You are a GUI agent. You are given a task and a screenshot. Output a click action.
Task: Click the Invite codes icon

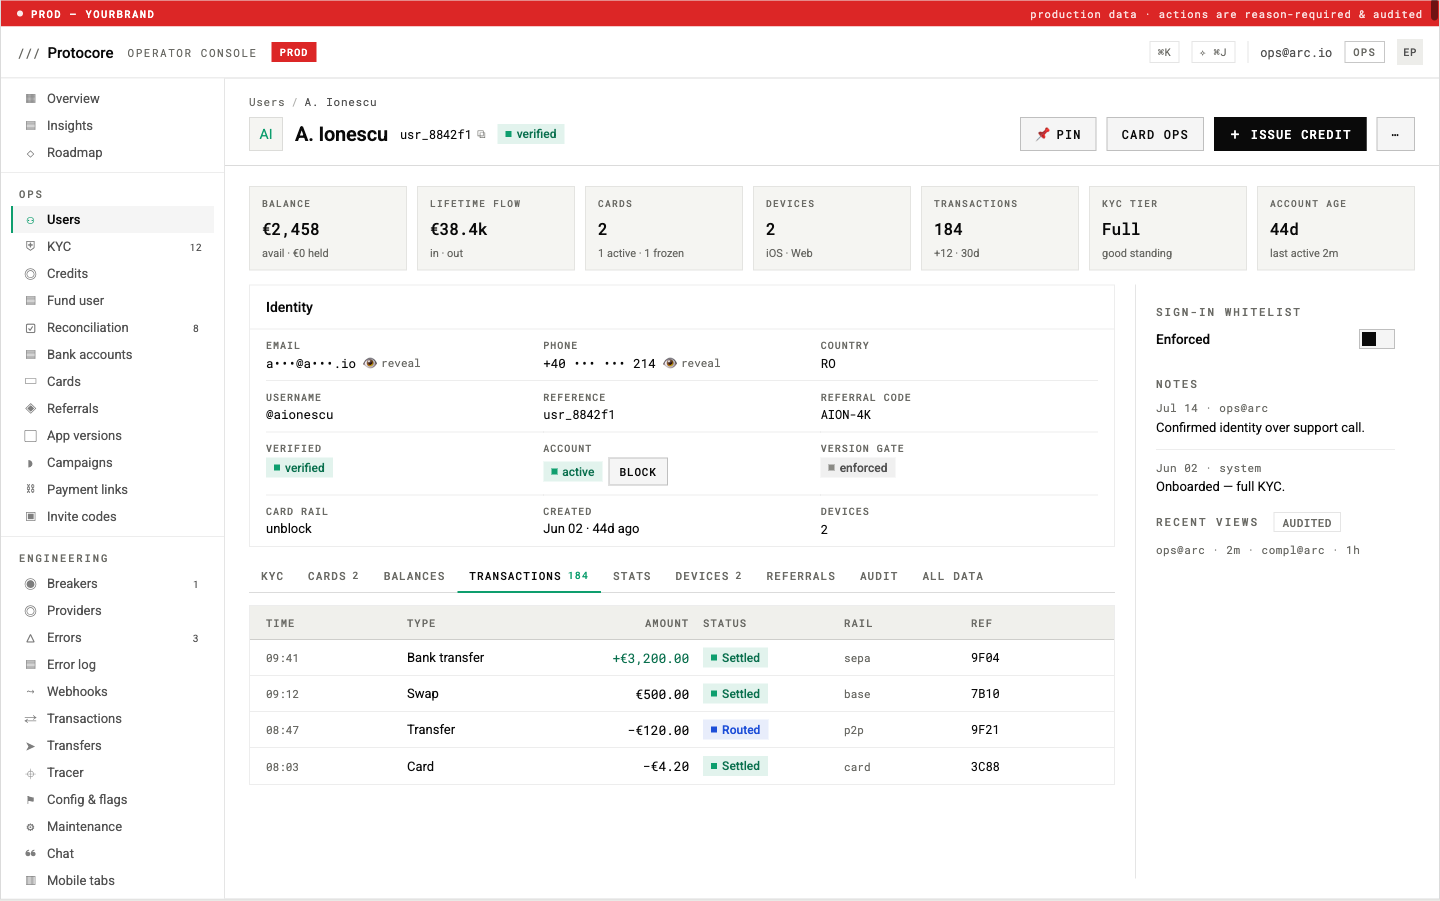pos(30,517)
